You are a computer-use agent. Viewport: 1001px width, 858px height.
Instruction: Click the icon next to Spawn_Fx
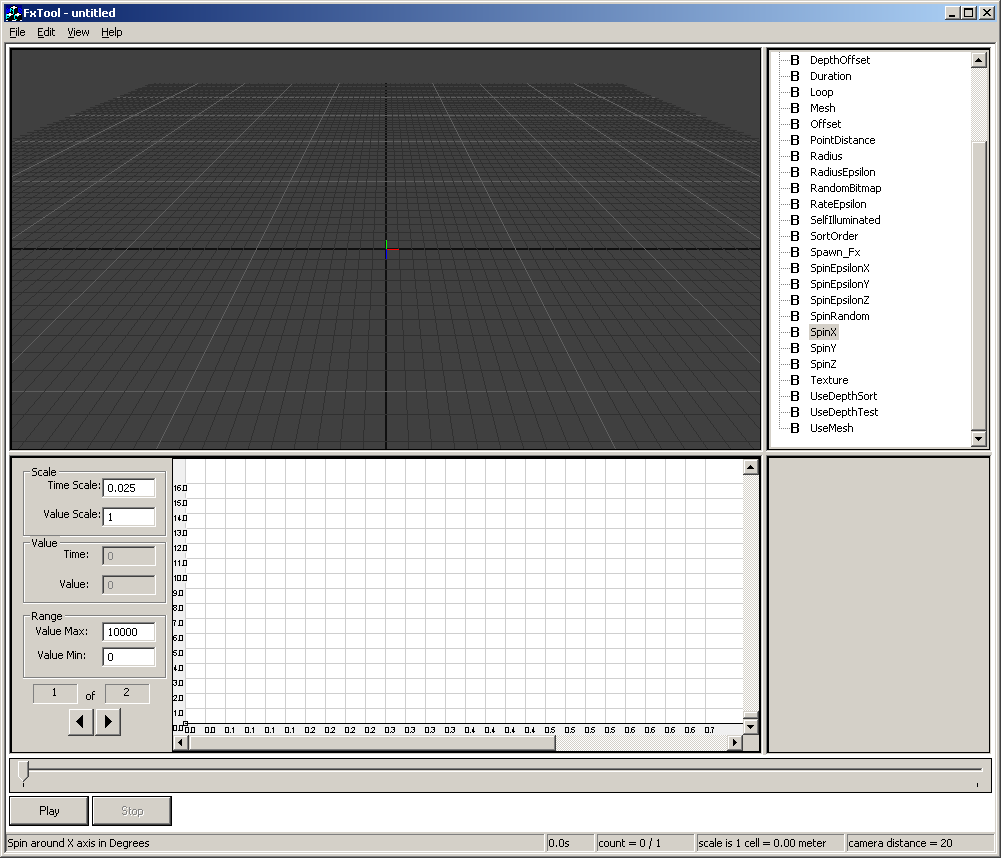(795, 252)
